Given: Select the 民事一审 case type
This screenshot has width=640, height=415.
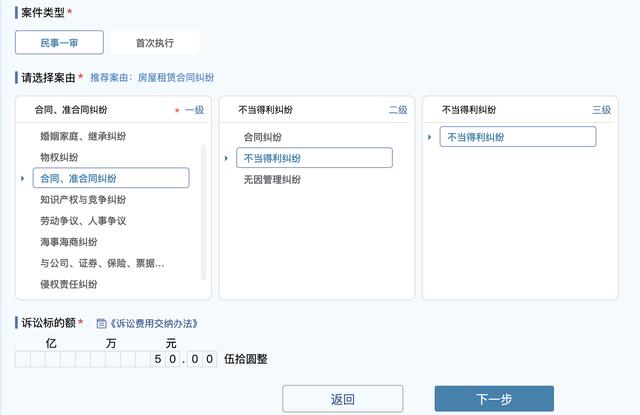Looking at the screenshot, I should 59,42.
